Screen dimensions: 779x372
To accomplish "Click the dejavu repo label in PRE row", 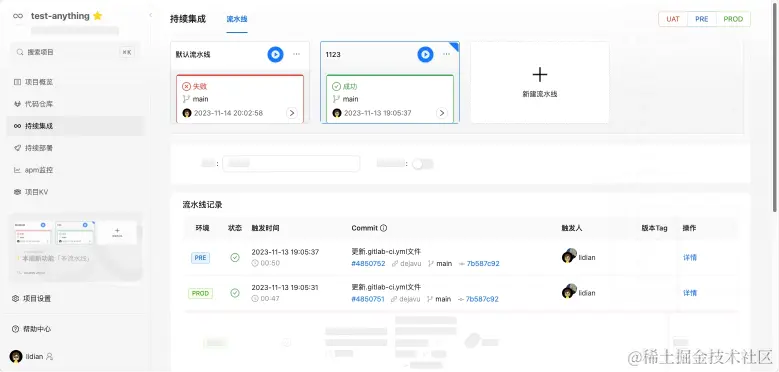I will [x=410, y=264].
